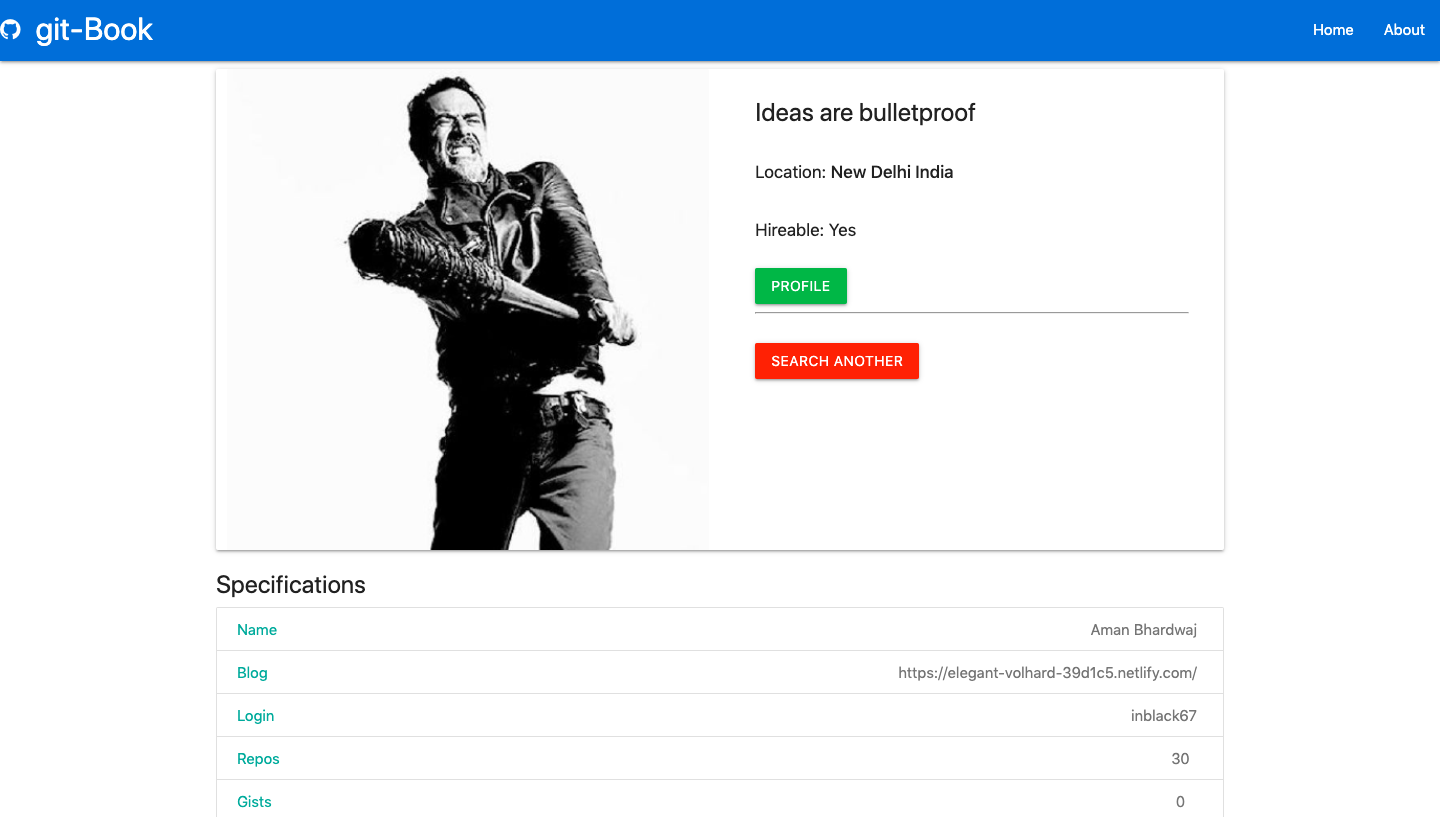Click the repos count '30'
1440x817 pixels.
1180,759
